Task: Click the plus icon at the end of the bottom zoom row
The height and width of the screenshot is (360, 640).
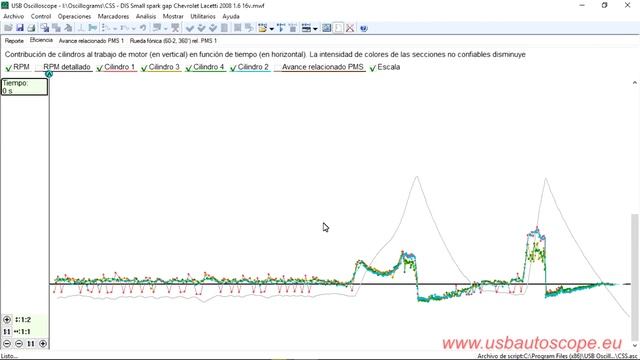Action: [x=43, y=344]
